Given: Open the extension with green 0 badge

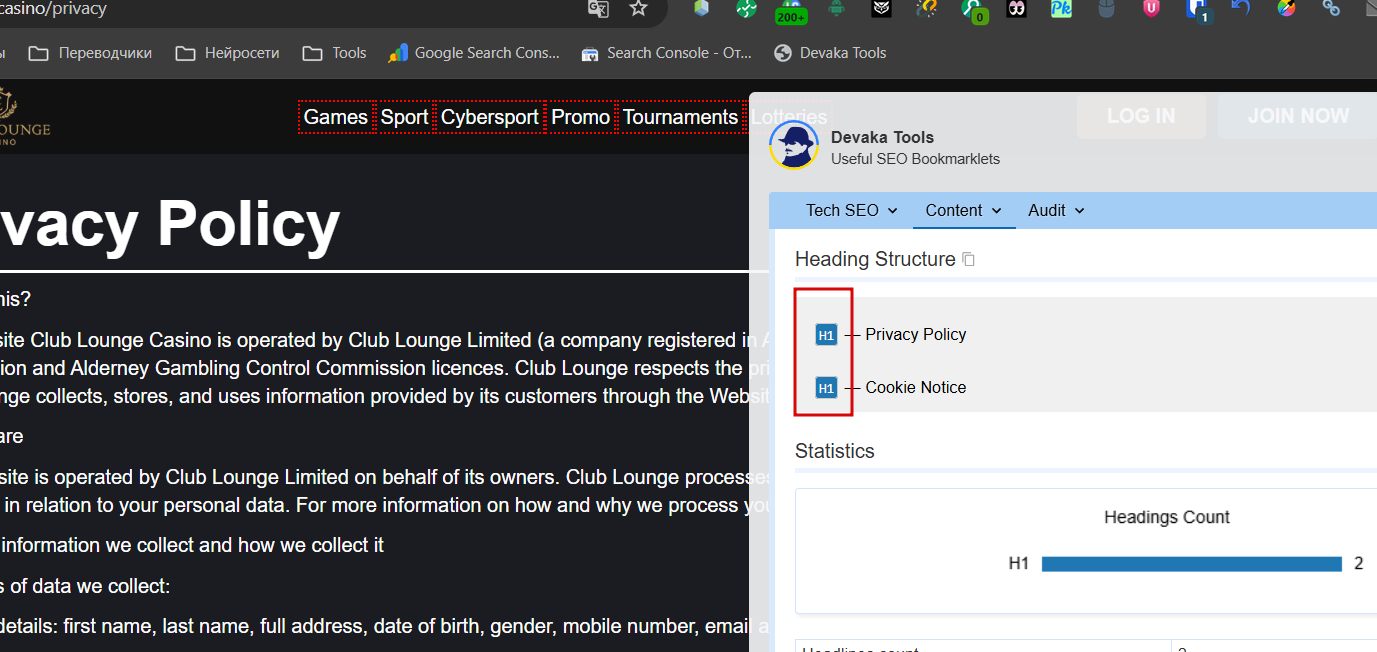Looking at the screenshot, I should click(973, 10).
